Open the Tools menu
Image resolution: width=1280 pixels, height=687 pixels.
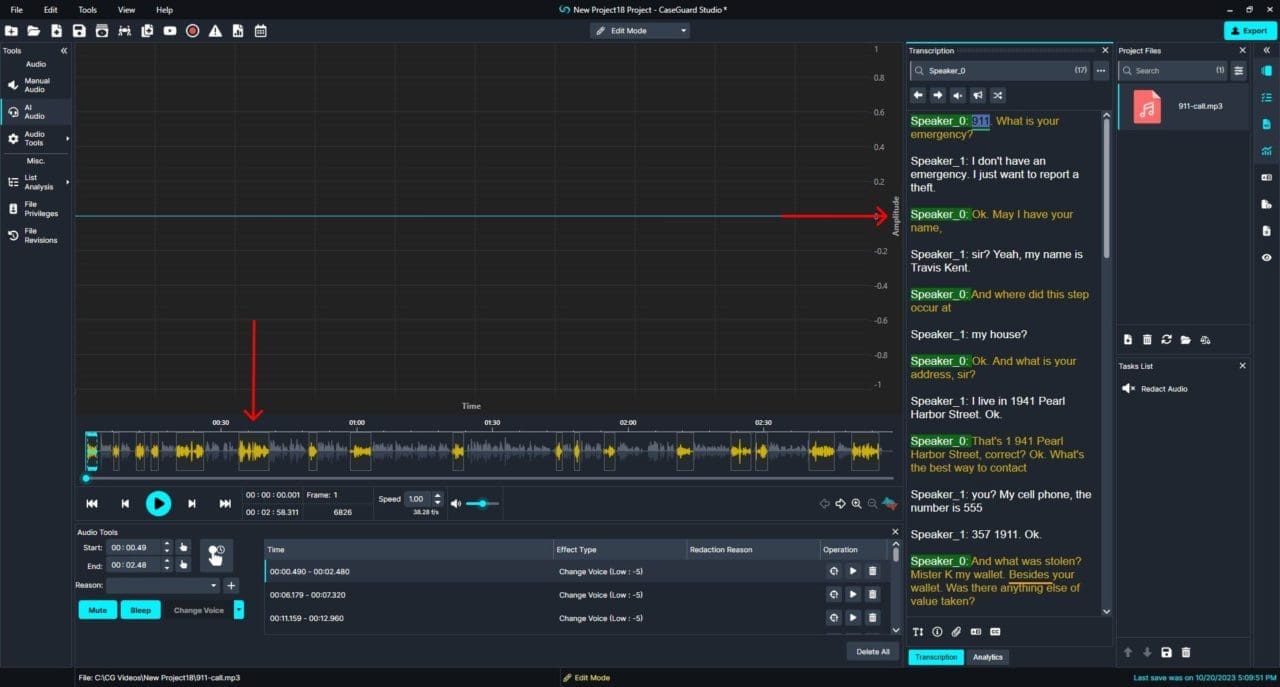87,9
